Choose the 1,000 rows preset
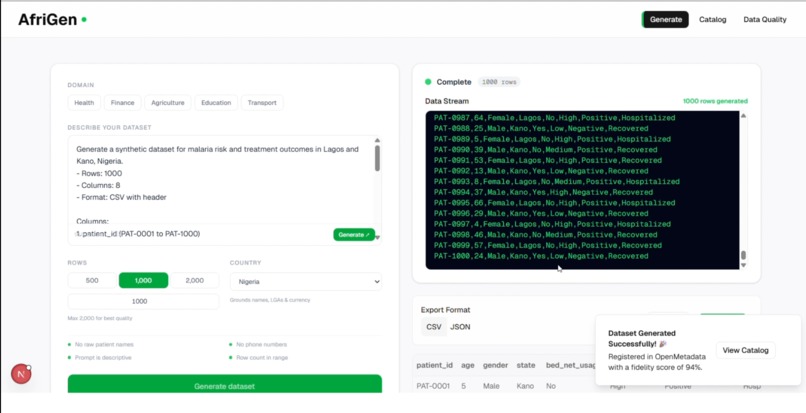806x413 pixels. click(x=143, y=280)
